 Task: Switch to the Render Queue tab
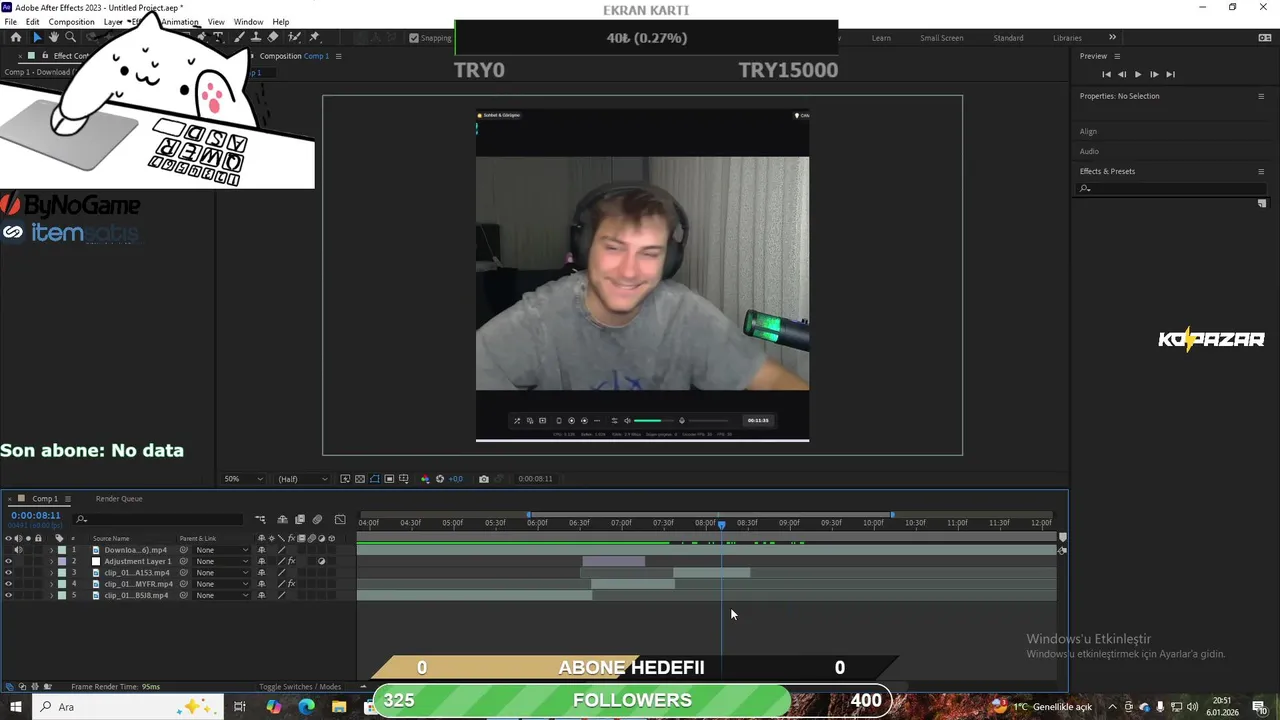(x=119, y=498)
